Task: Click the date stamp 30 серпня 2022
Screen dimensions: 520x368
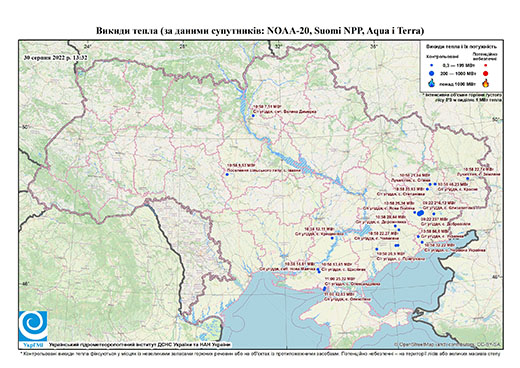Action: 55,57
